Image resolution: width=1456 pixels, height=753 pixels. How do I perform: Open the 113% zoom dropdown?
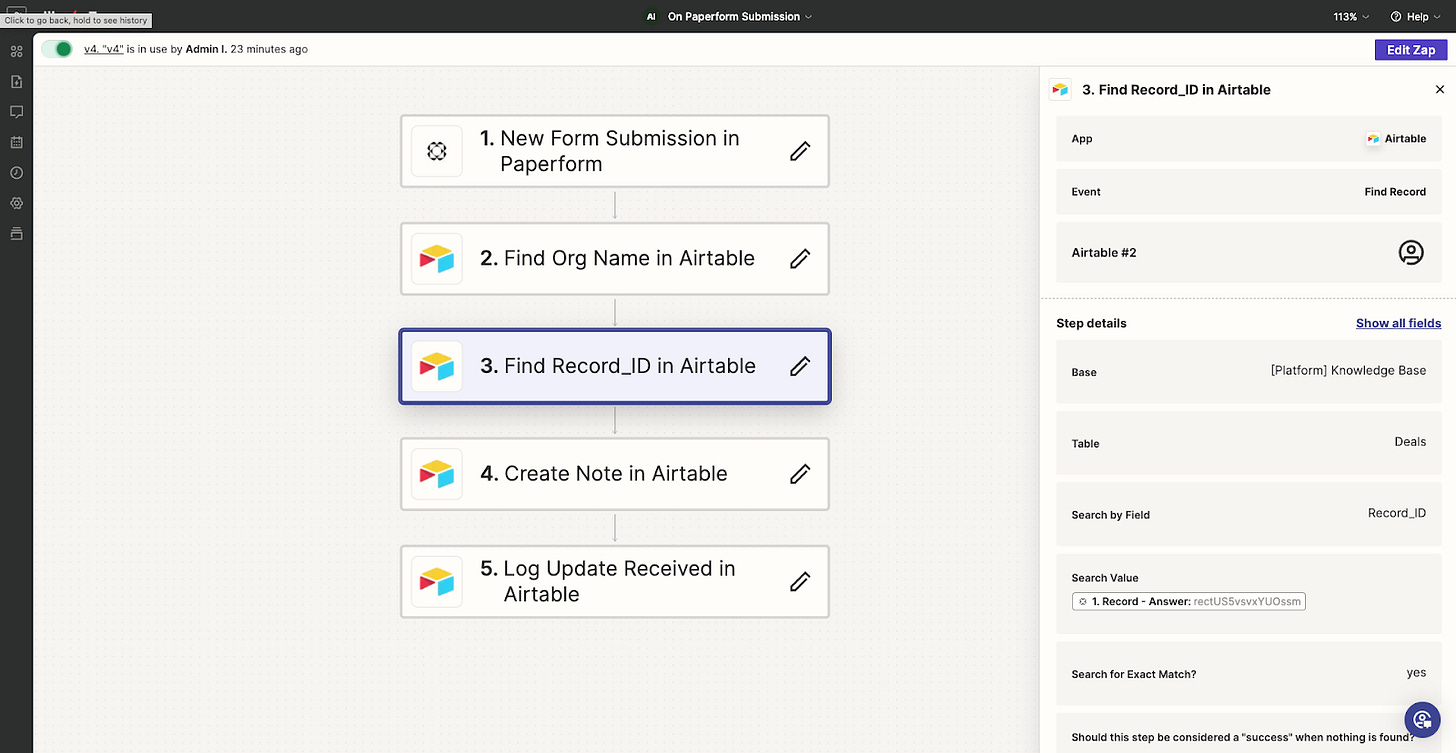pyautogui.click(x=1351, y=17)
